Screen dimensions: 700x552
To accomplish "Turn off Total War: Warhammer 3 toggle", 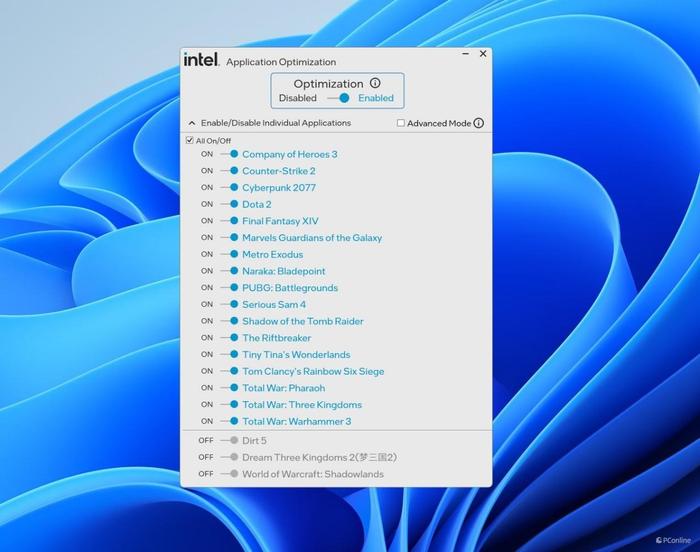I will 229,421.
